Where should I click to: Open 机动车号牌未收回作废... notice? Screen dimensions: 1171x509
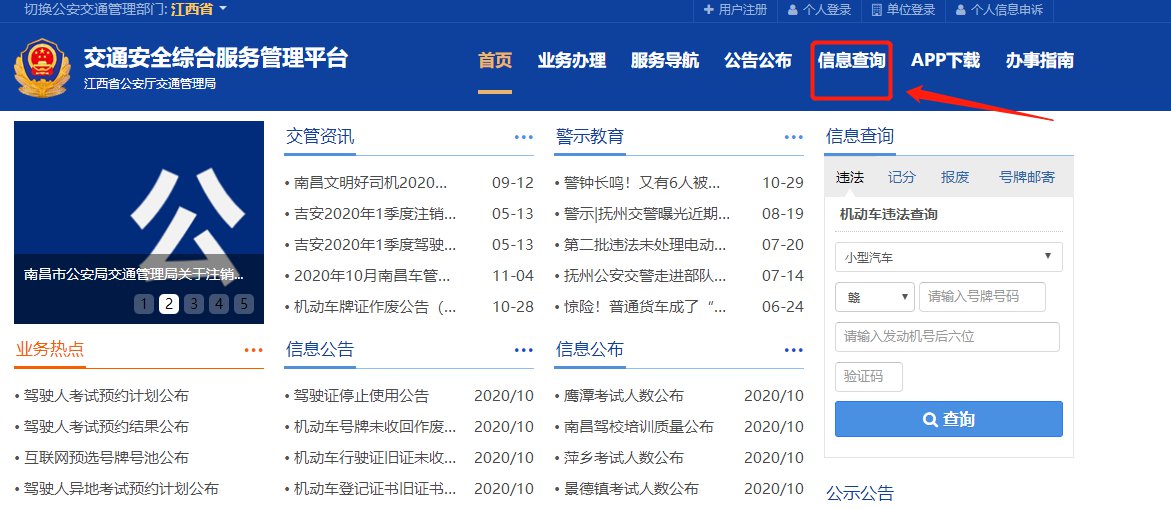(x=374, y=427)
